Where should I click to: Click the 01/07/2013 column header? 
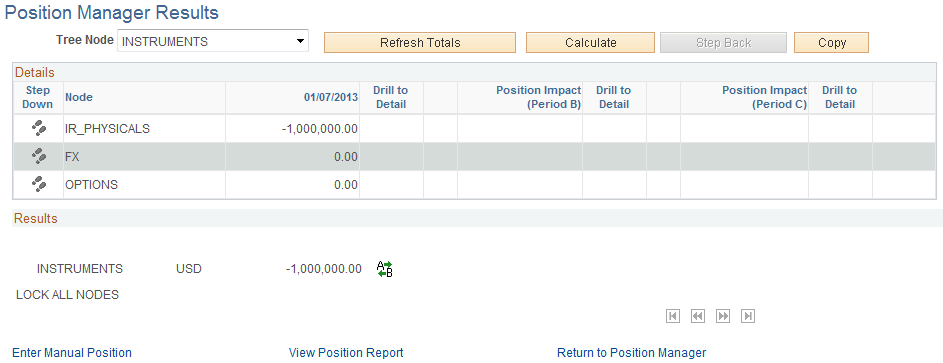click(x=331, y=97)
